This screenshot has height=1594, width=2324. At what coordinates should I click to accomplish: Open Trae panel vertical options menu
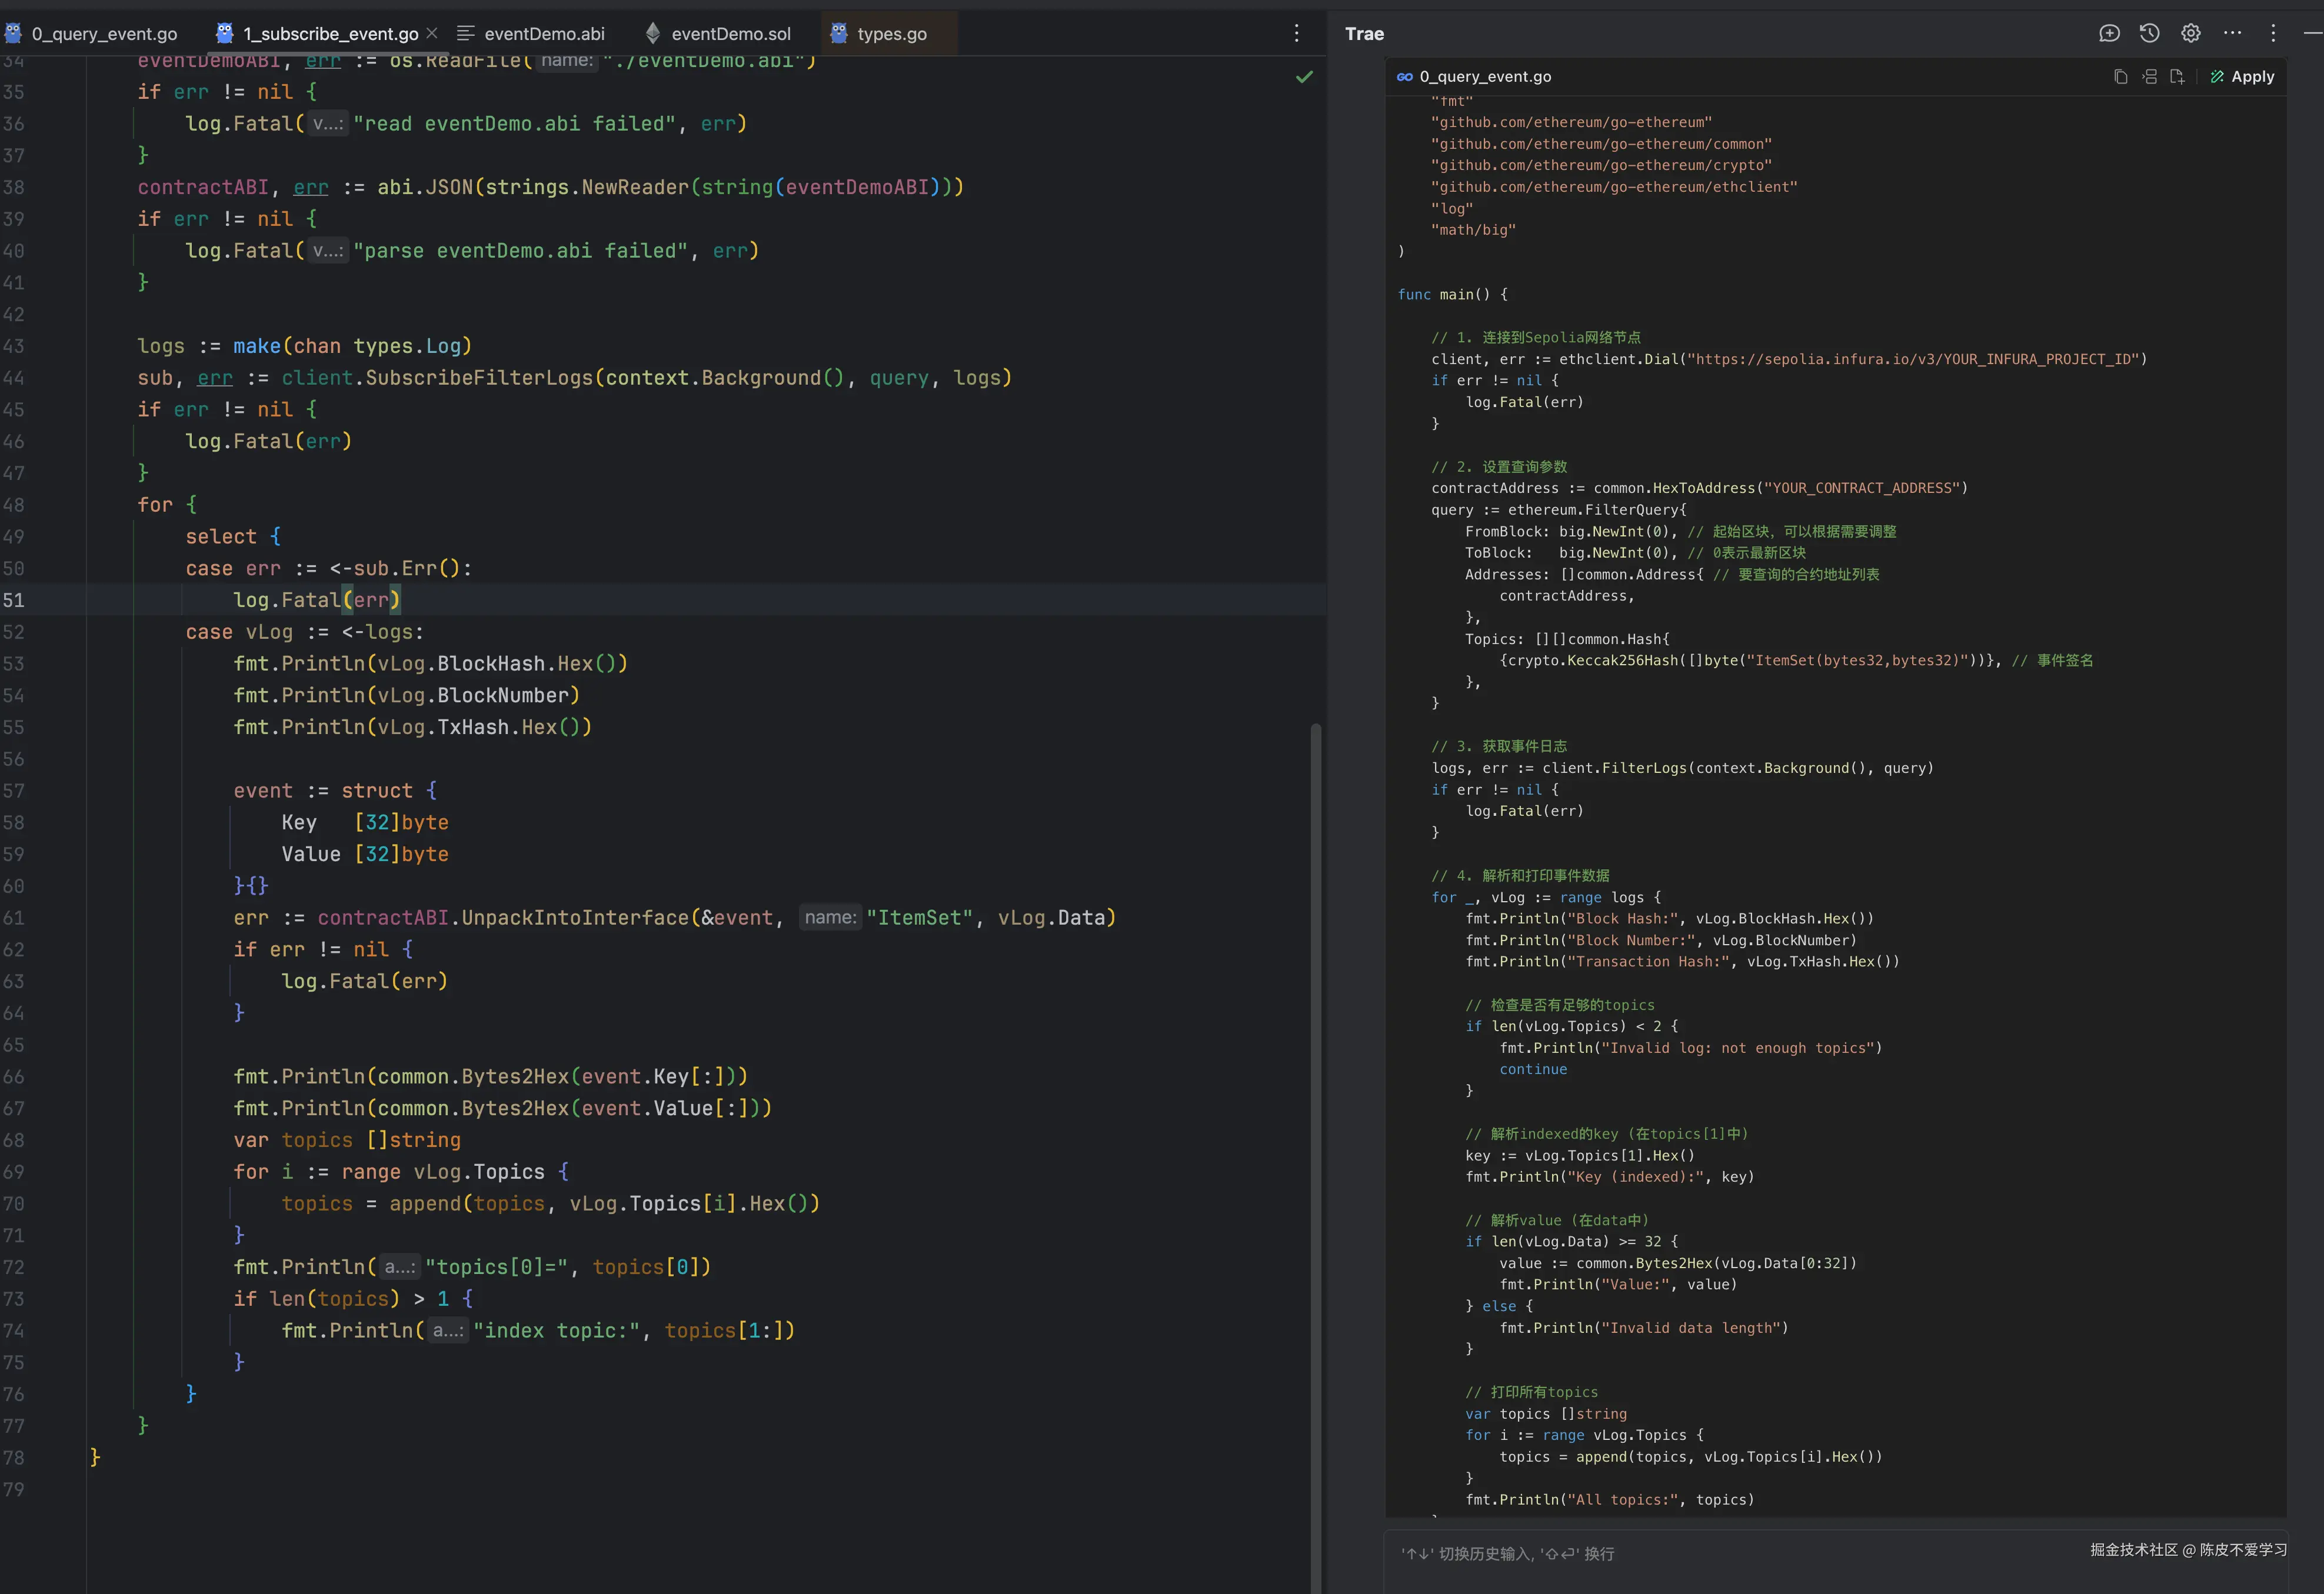pos(2273,33)
